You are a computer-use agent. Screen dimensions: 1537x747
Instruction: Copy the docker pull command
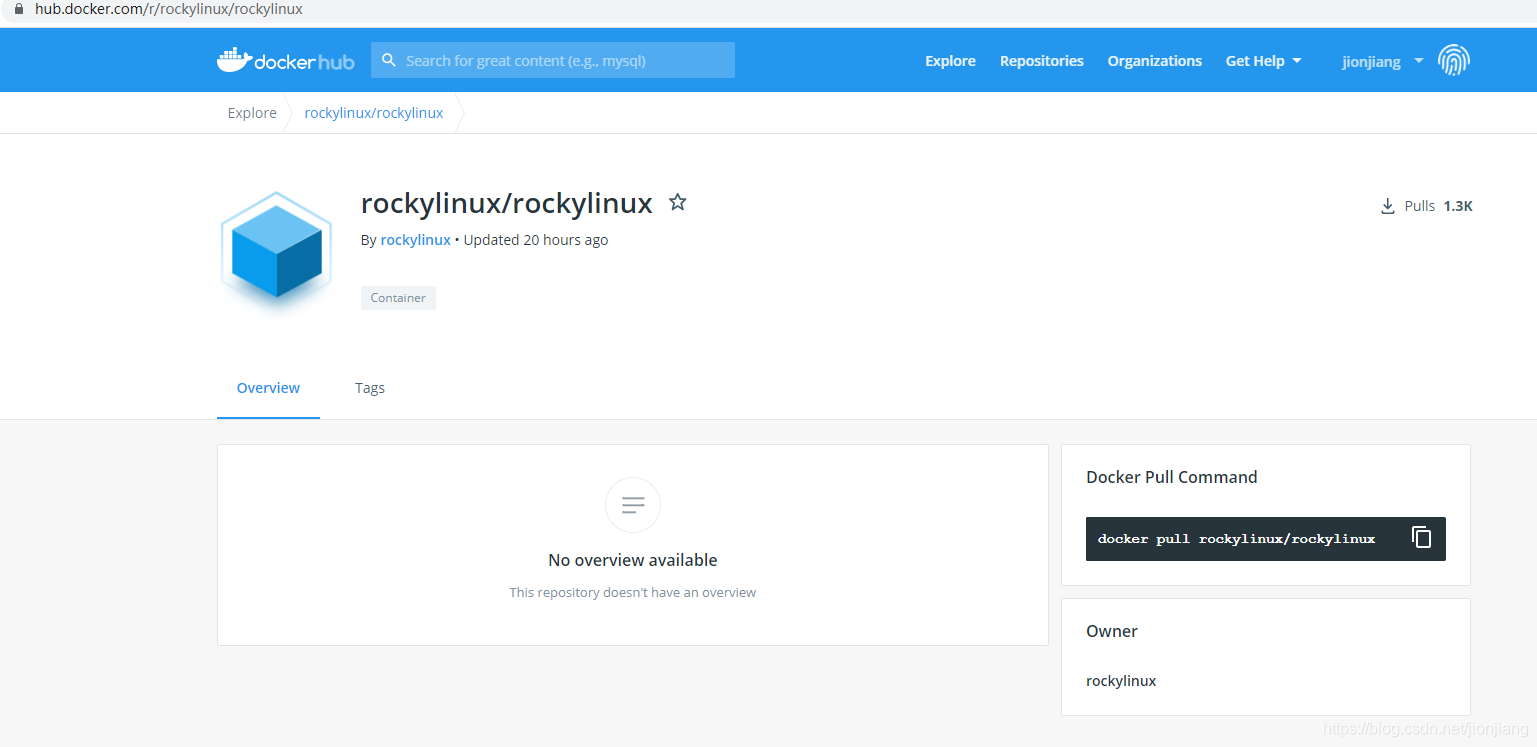(1421, 538)
